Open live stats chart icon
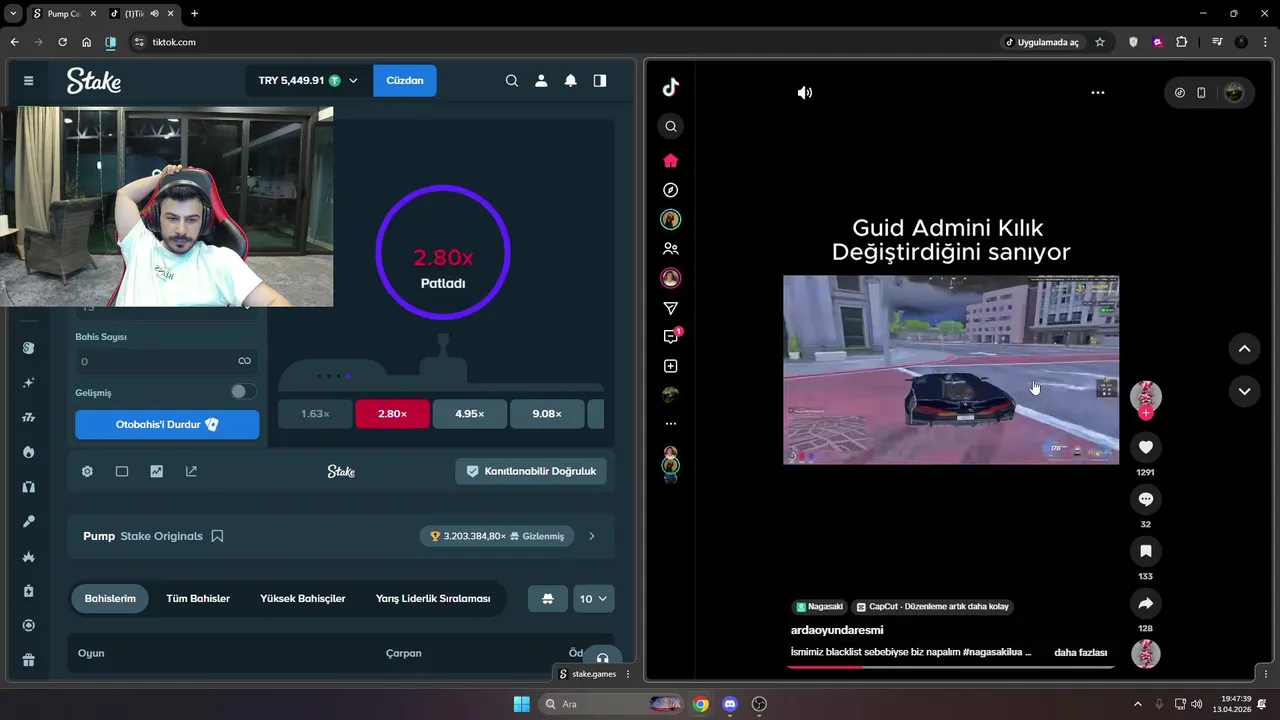Screen dimensions: 1280x720 (157, 471)
